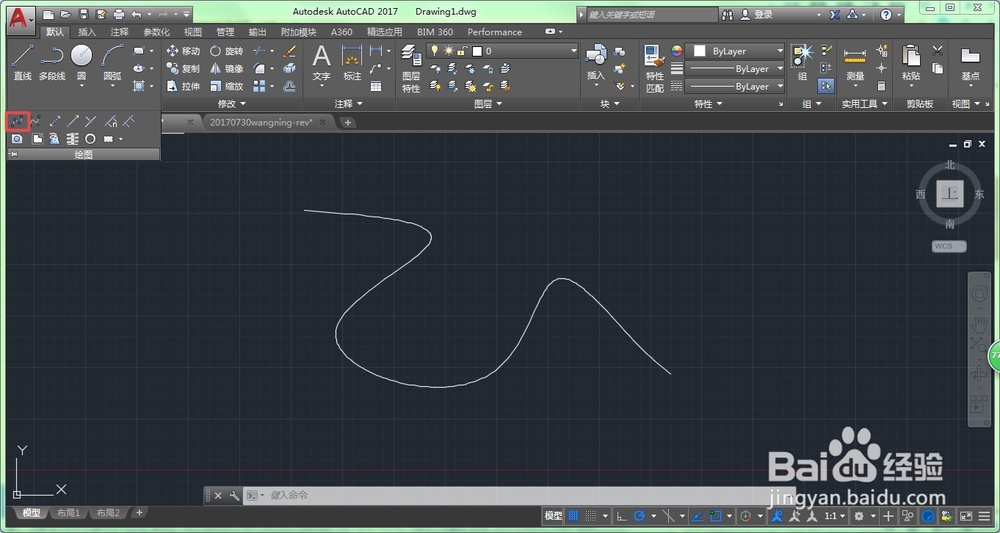Click the erase tool in modify panel

[x=290, y=51]
